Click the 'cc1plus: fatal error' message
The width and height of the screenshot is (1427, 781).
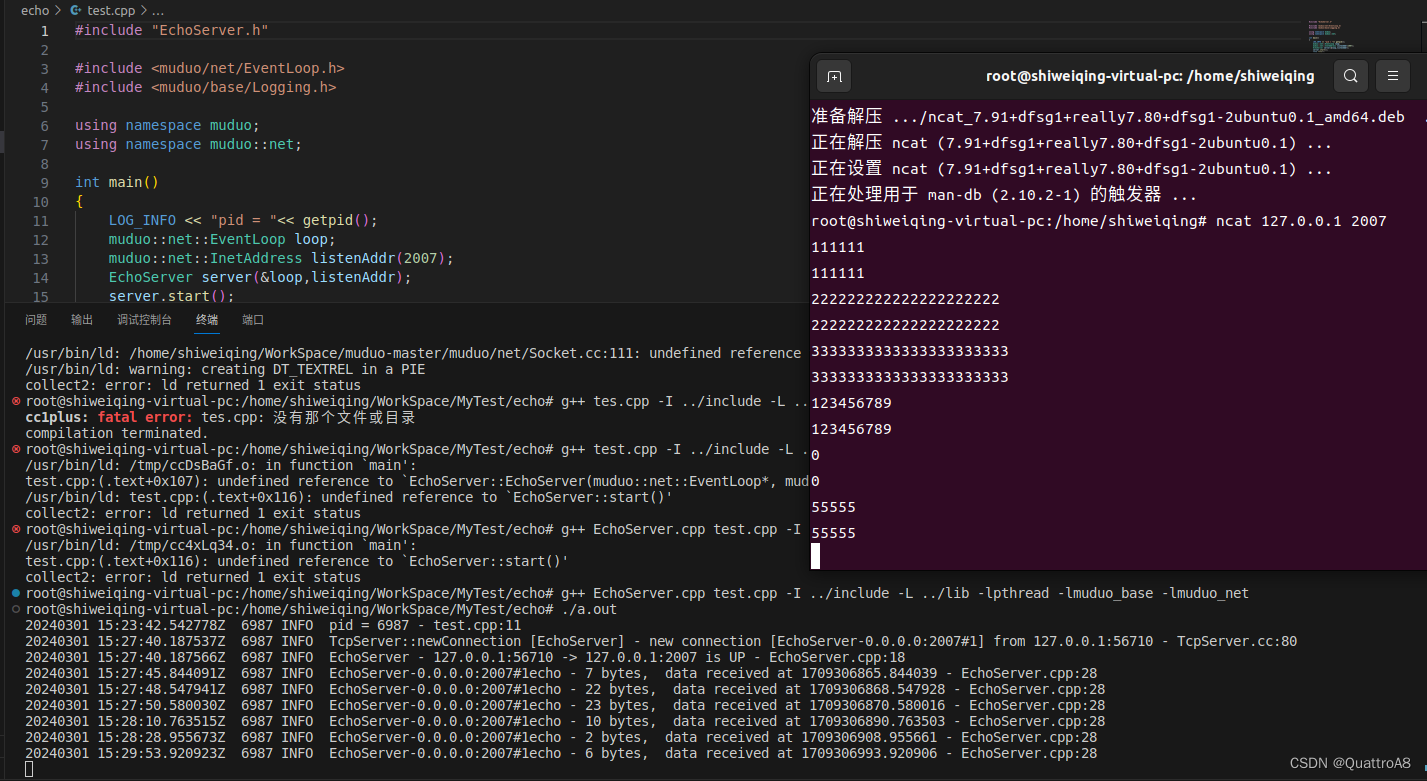[220, 417]
